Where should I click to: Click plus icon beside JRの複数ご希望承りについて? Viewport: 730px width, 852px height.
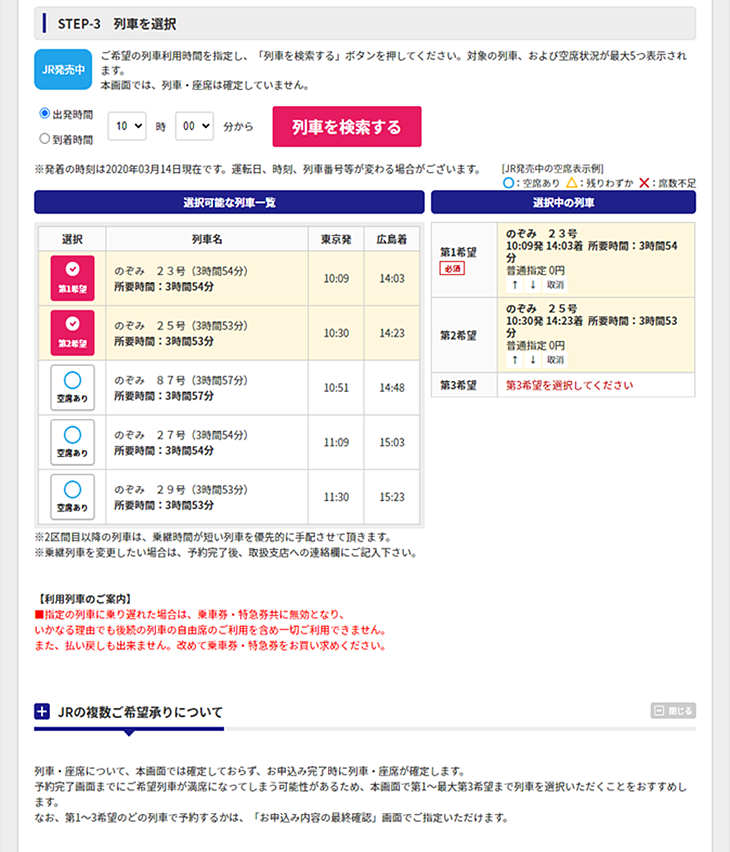point(42,712)
